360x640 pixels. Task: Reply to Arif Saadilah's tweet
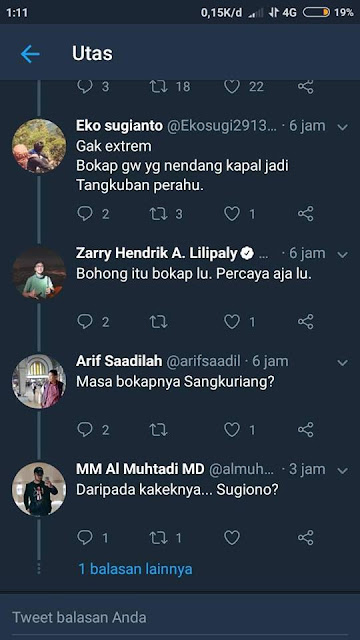(x=85, y=429)
